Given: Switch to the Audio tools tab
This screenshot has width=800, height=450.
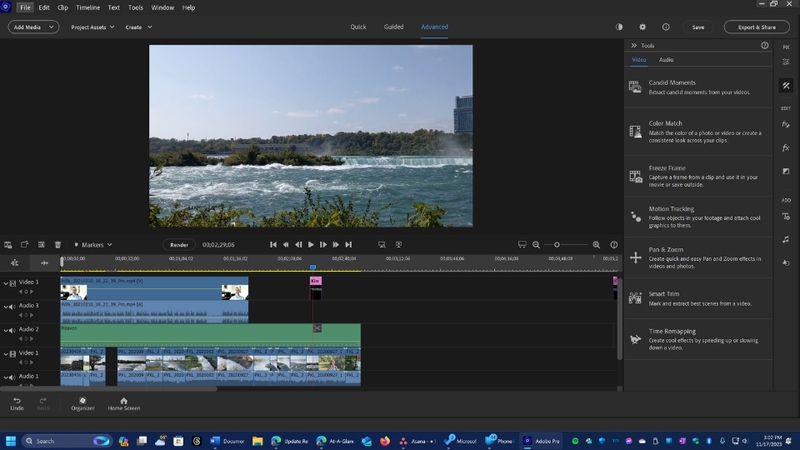Looking at the screenshot, I should click(x=666, y=60).
